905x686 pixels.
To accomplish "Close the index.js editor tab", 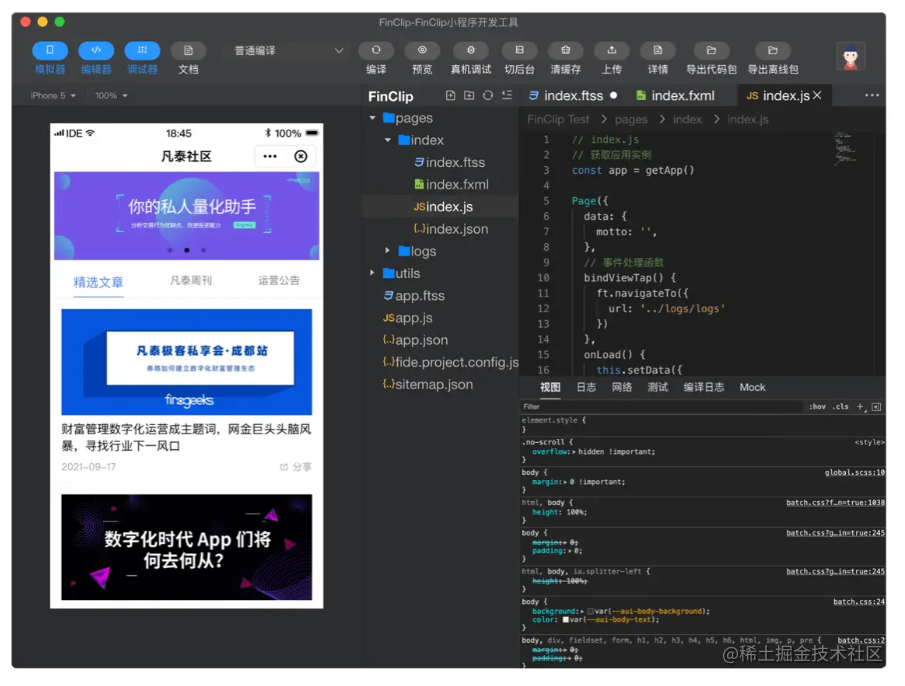I will click(817, 95).
